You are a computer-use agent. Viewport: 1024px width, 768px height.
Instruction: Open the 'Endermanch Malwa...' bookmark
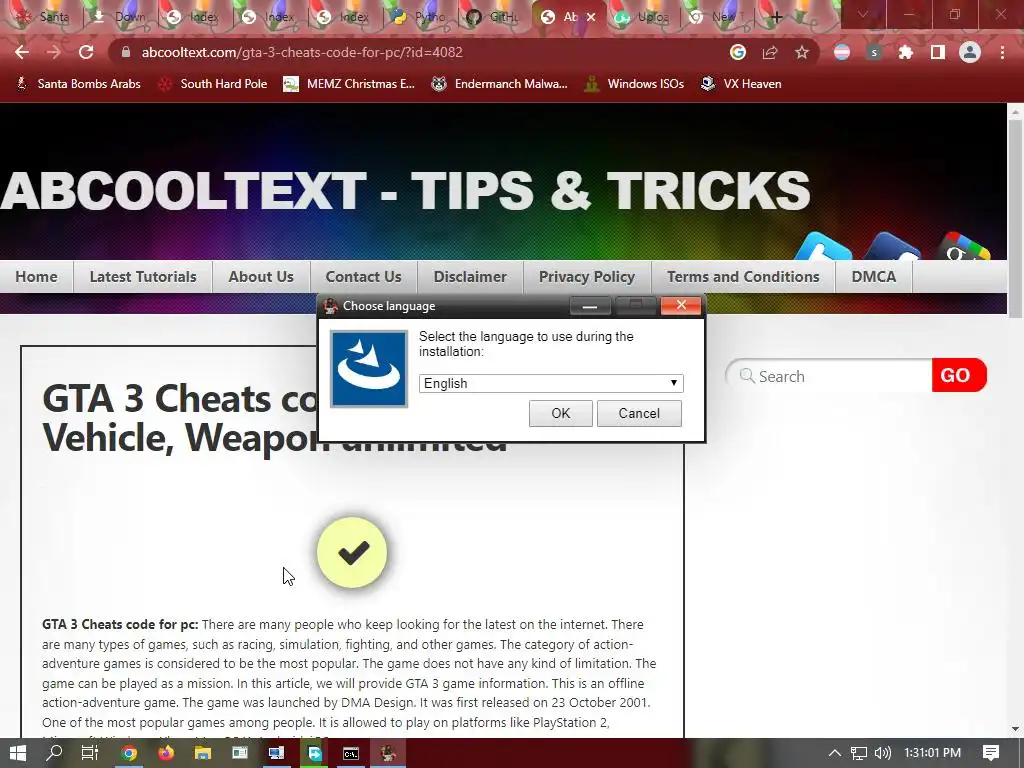[x=500, y=84]
